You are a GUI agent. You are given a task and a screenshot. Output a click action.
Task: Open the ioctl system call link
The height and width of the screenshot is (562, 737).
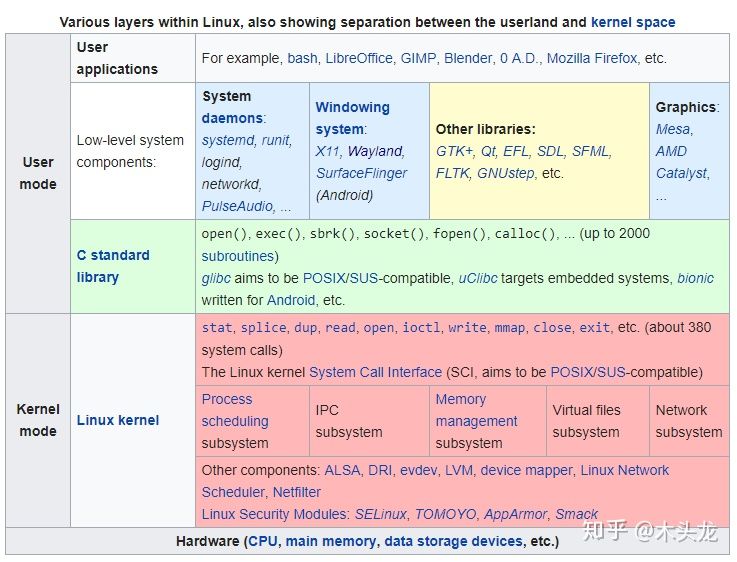pos(421,328)
